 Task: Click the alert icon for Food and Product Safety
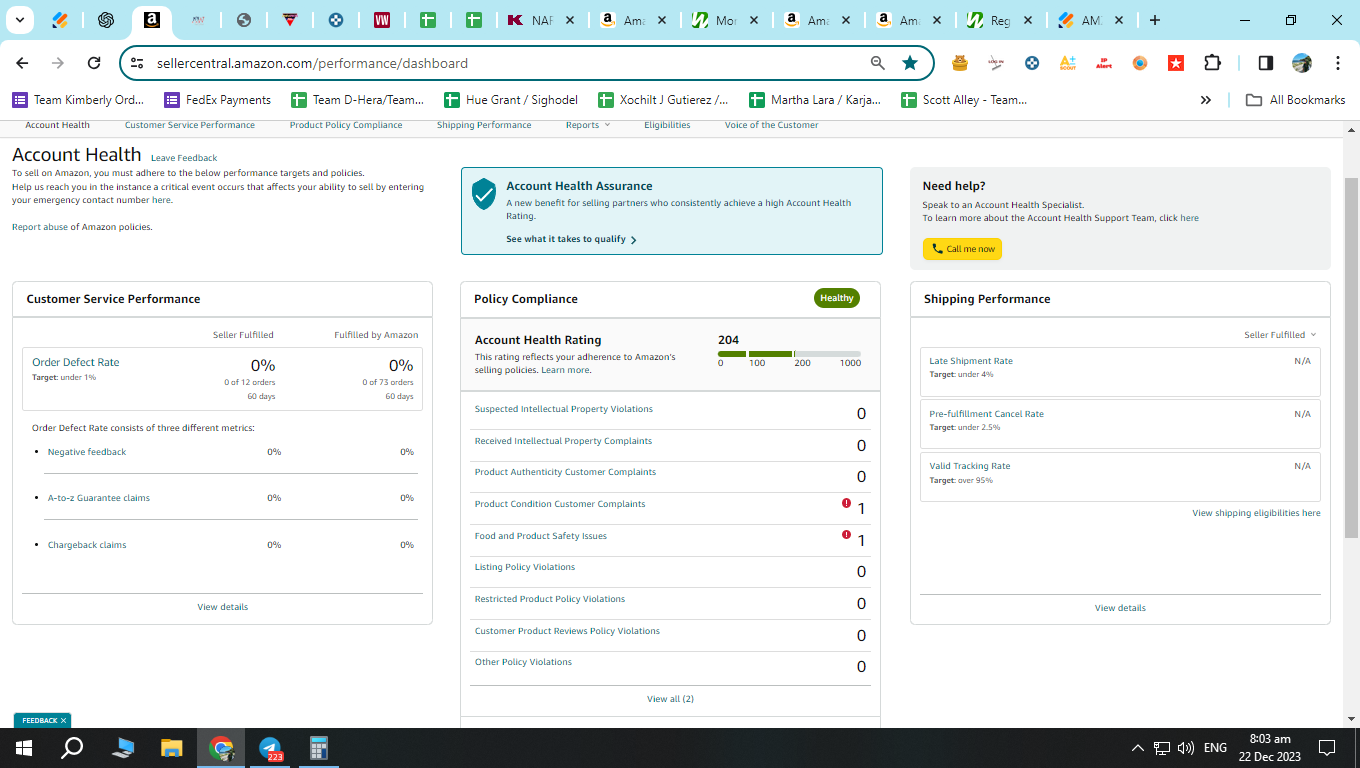846,535
